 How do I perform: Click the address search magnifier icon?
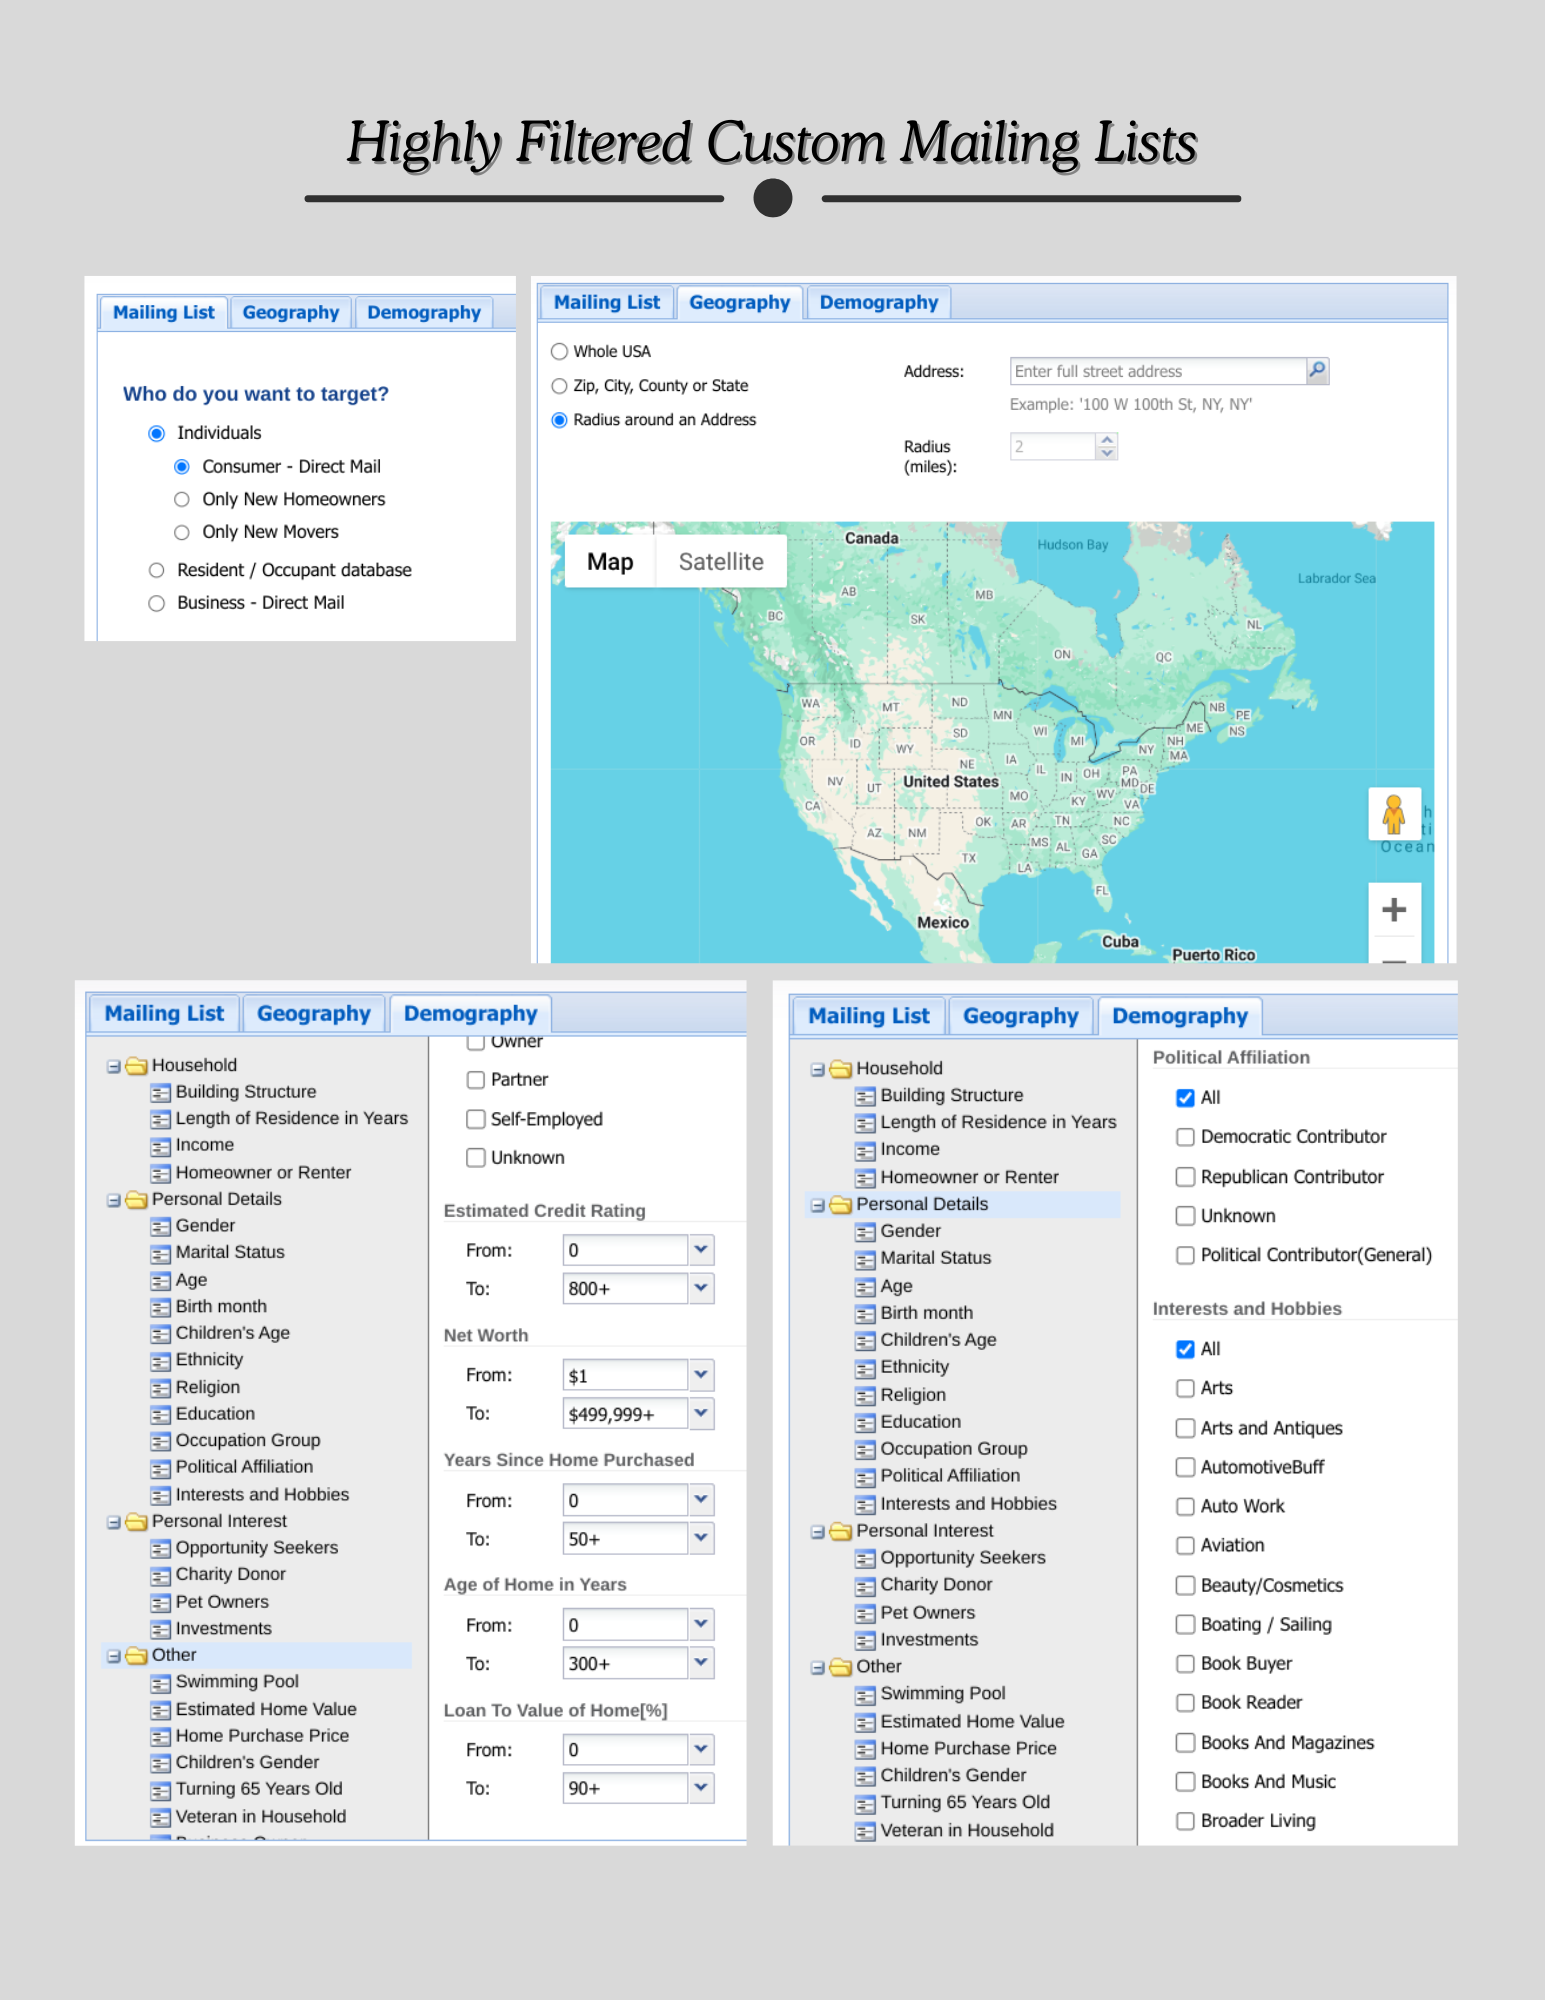1317,371
